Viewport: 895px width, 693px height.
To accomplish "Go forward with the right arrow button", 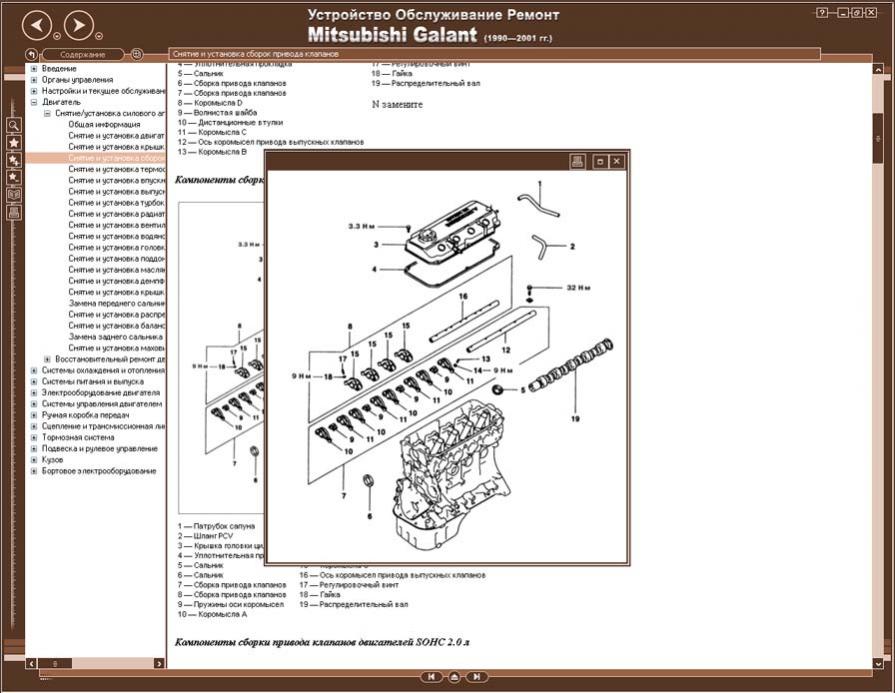I will [x=78, y=25].
